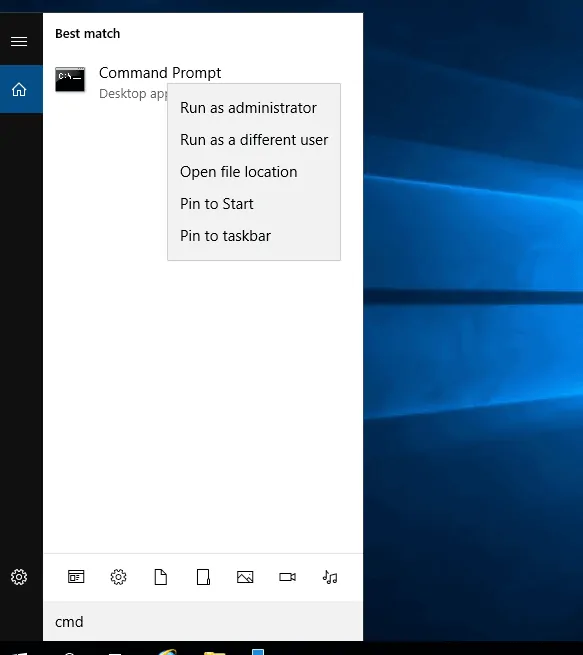583x655 pixels.
Task: Choose Run as a different user
Action: click(254, 140)
